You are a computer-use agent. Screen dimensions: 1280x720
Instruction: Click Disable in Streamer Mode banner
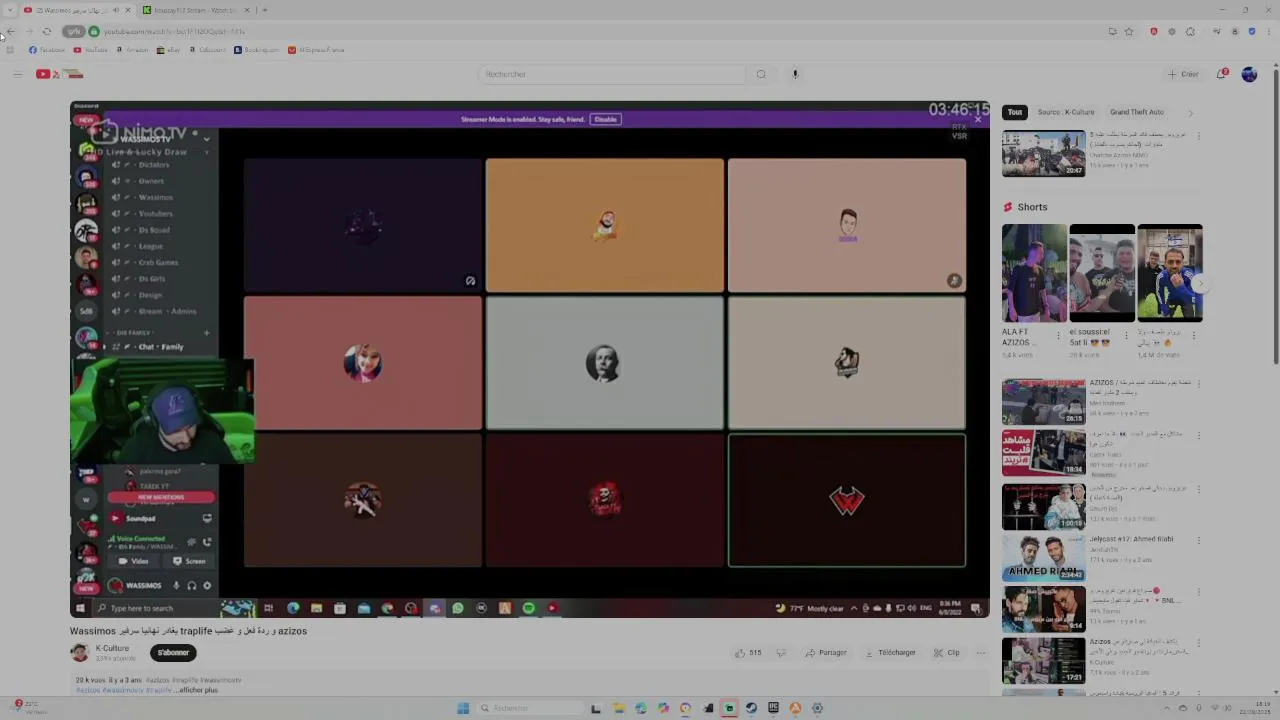pyautogui.click(x=605, y=119)
